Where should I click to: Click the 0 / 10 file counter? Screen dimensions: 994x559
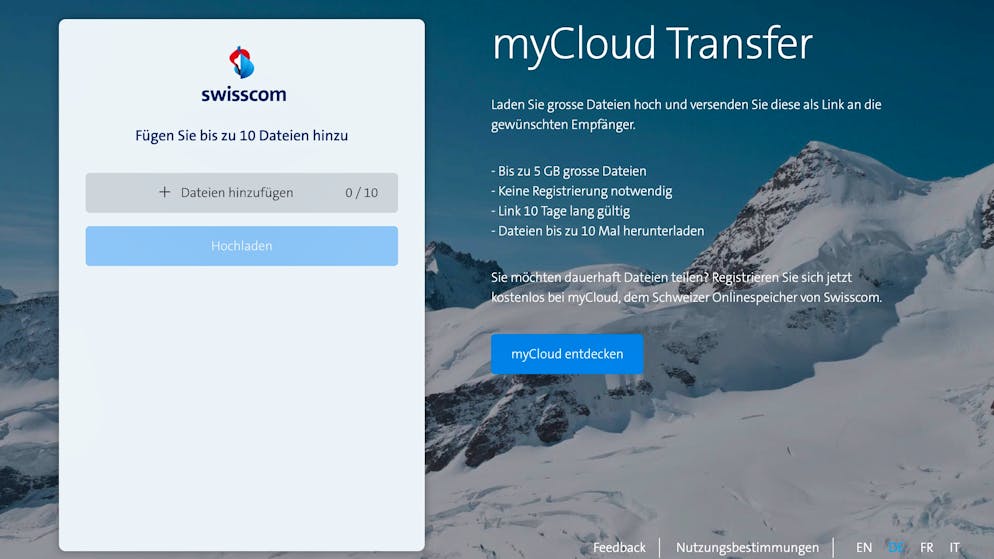point(361,193)
